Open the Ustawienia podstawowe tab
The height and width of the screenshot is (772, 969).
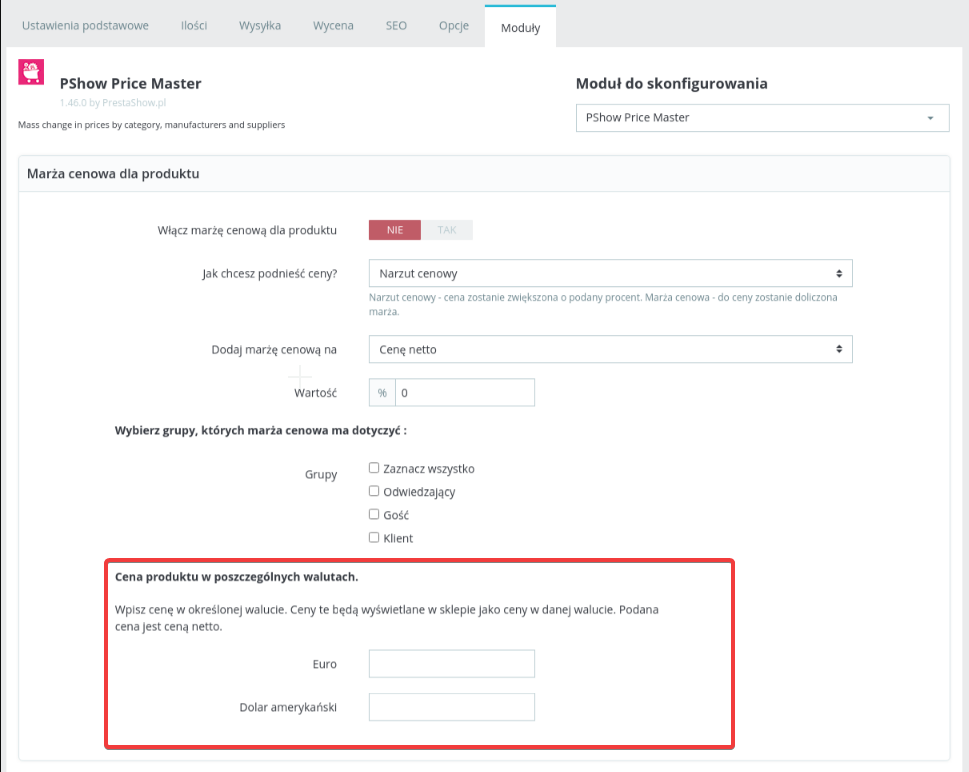[85, 26]
